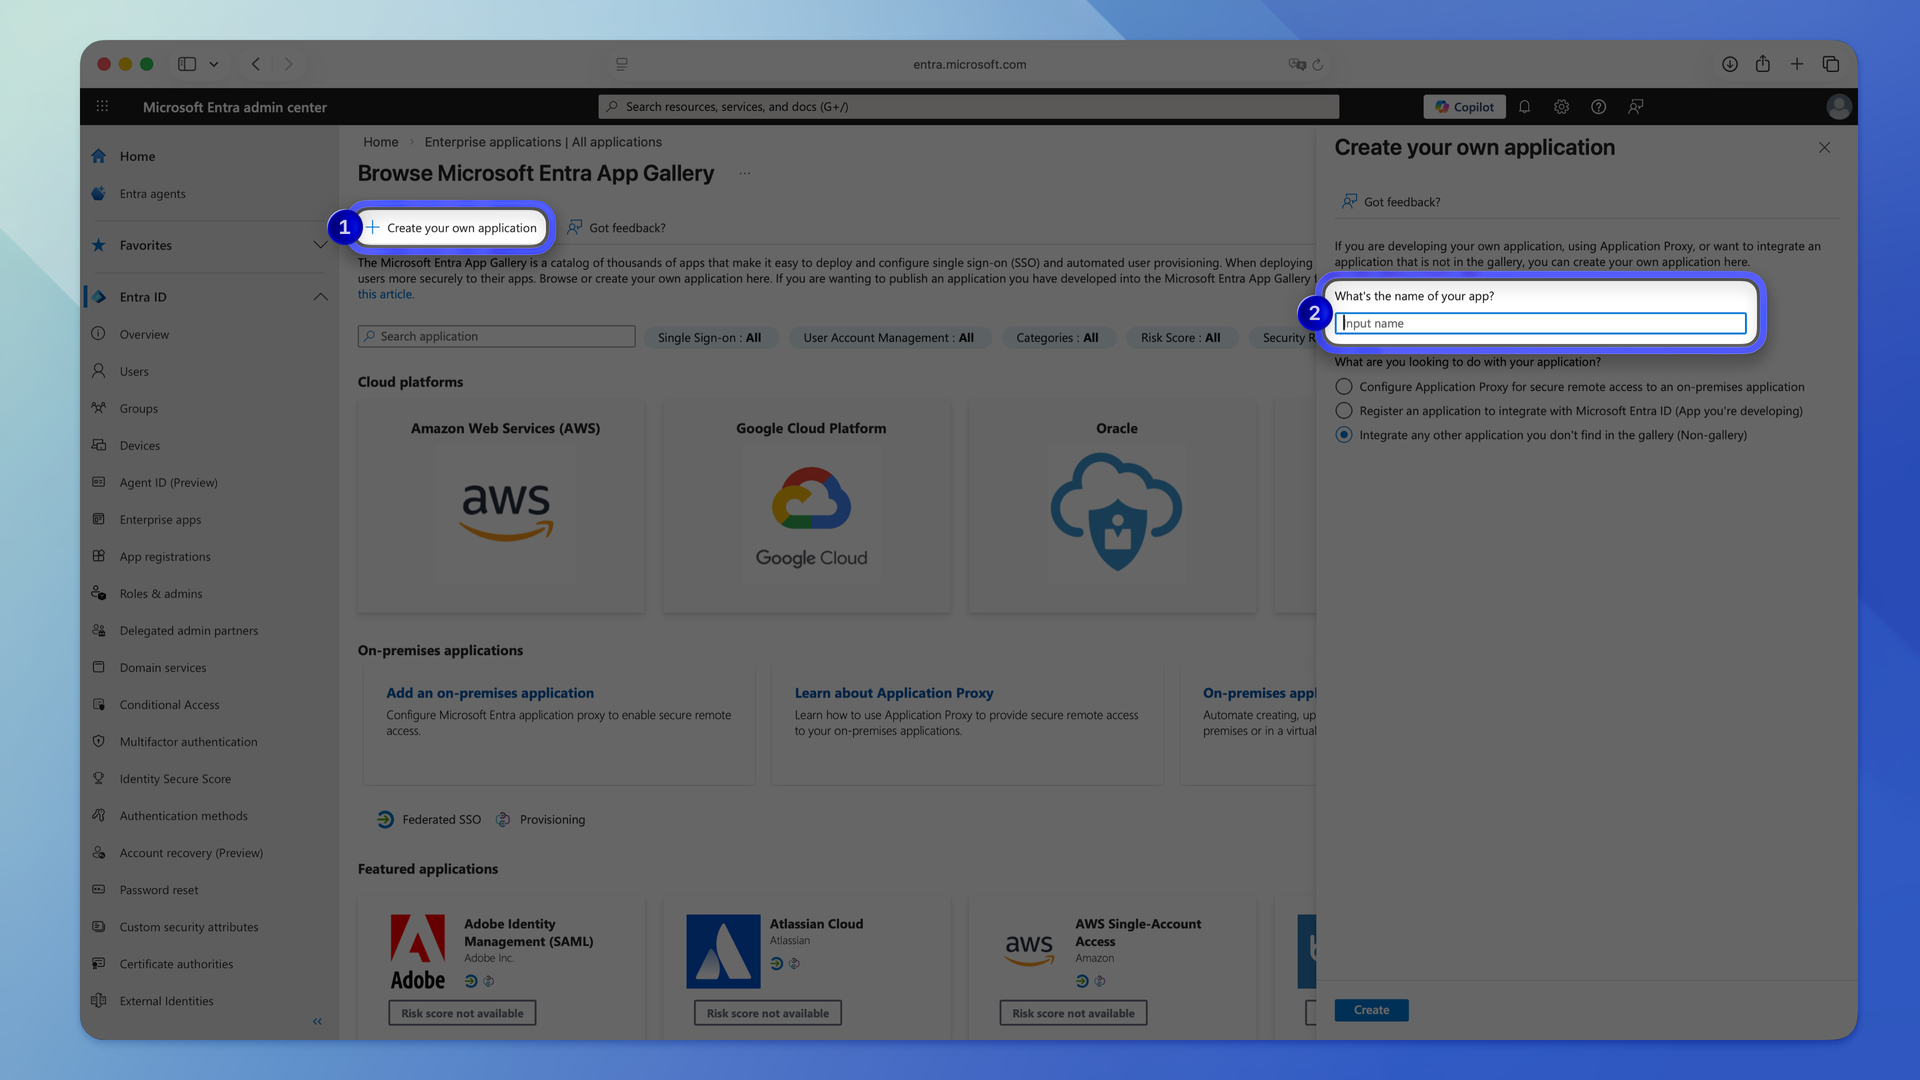1920x1080 pixels.
Task: Collapse the Favorites section chevron
Action: point(320,245)
